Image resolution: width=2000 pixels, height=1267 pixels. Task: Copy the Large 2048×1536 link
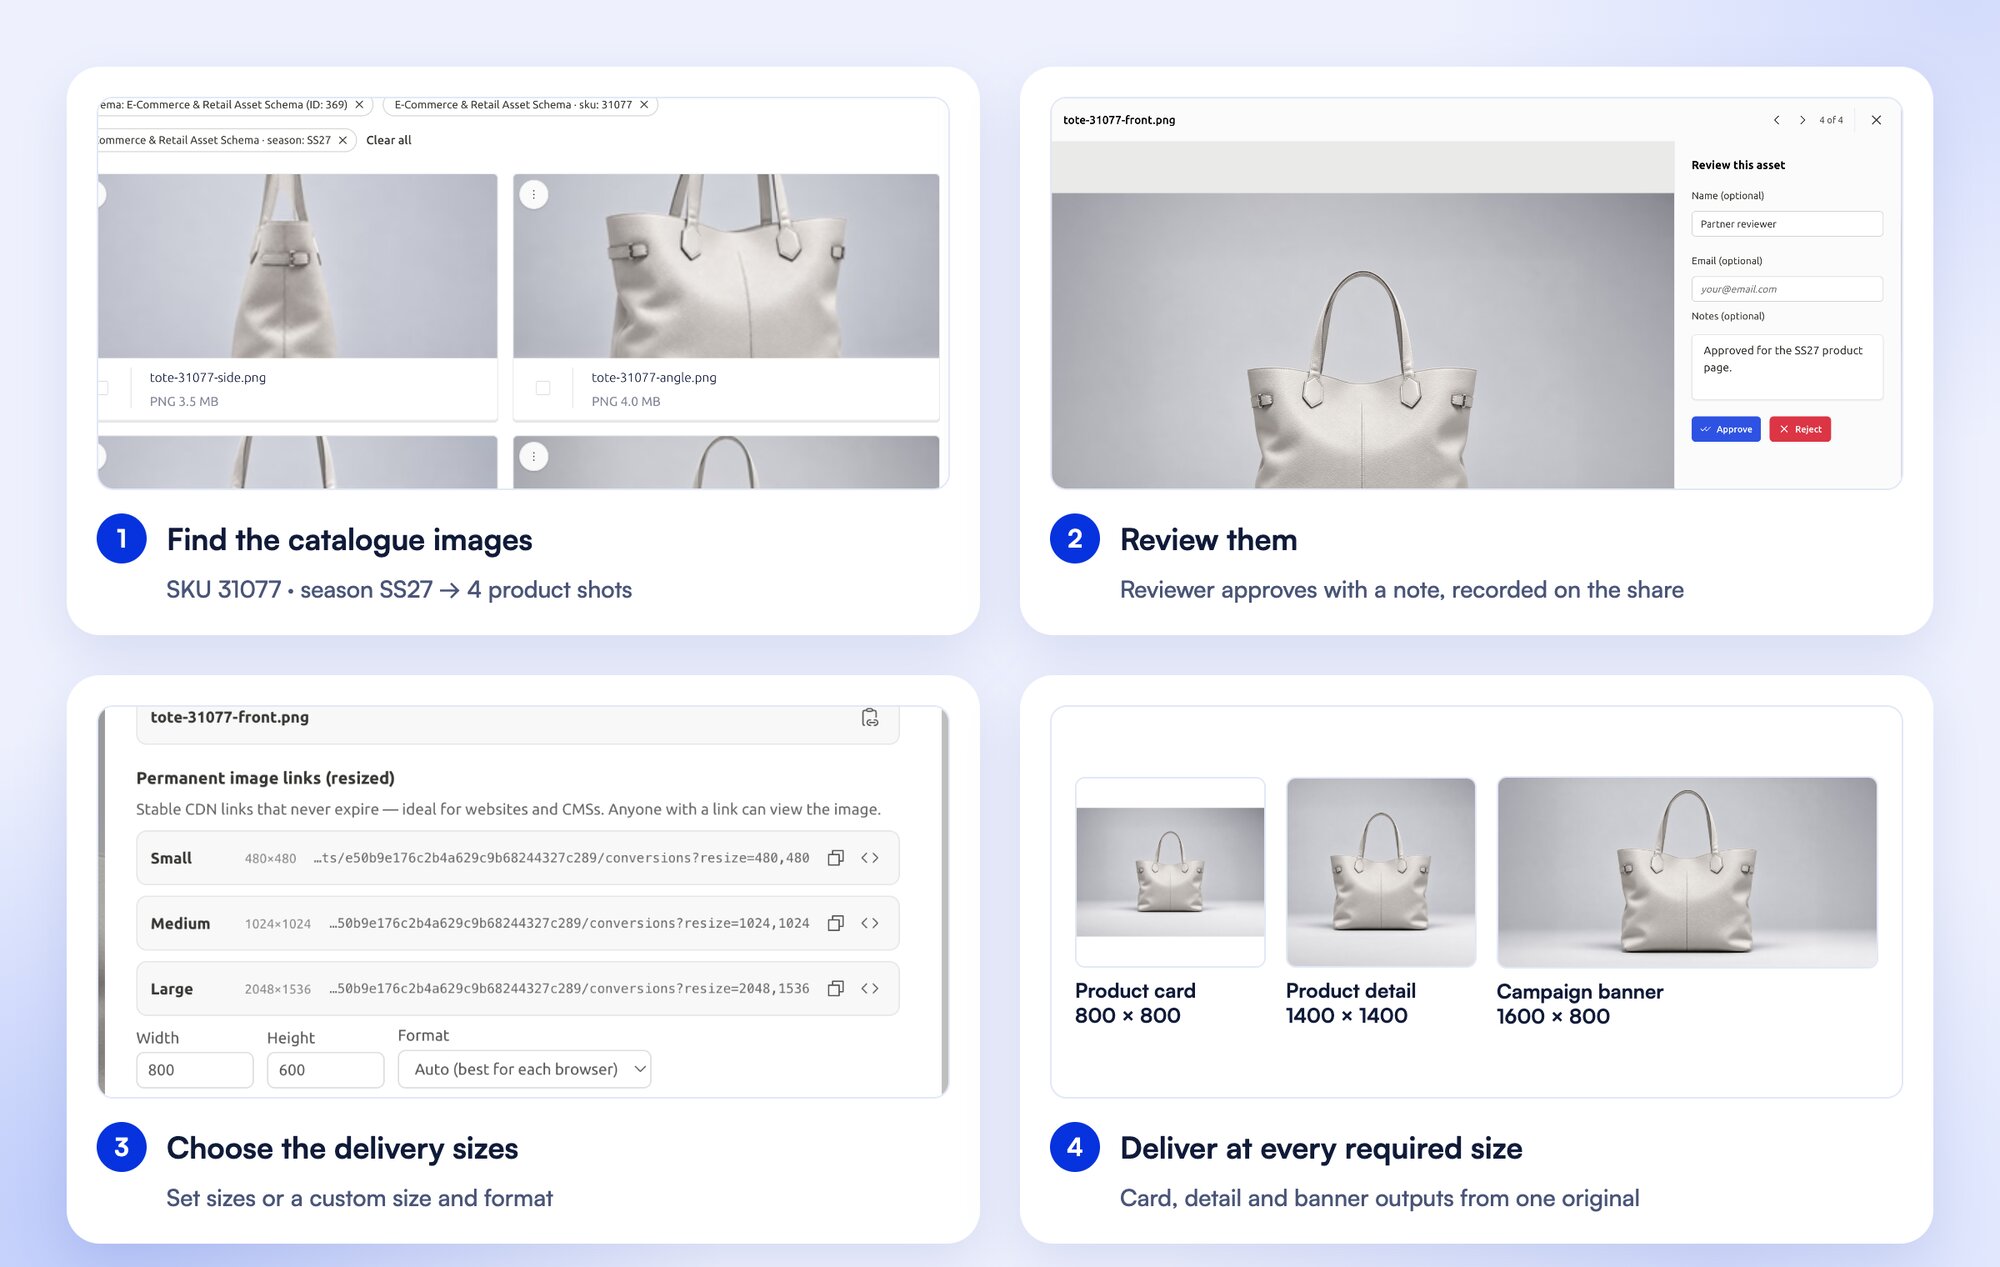tap(836, 988)
